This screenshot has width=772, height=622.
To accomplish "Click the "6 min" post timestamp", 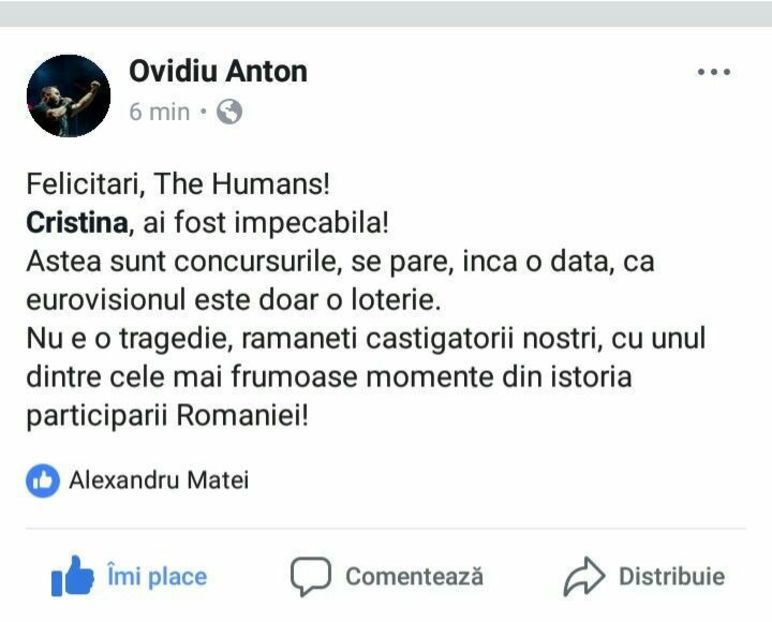I will pyautogui.click(x=159, y=112).
